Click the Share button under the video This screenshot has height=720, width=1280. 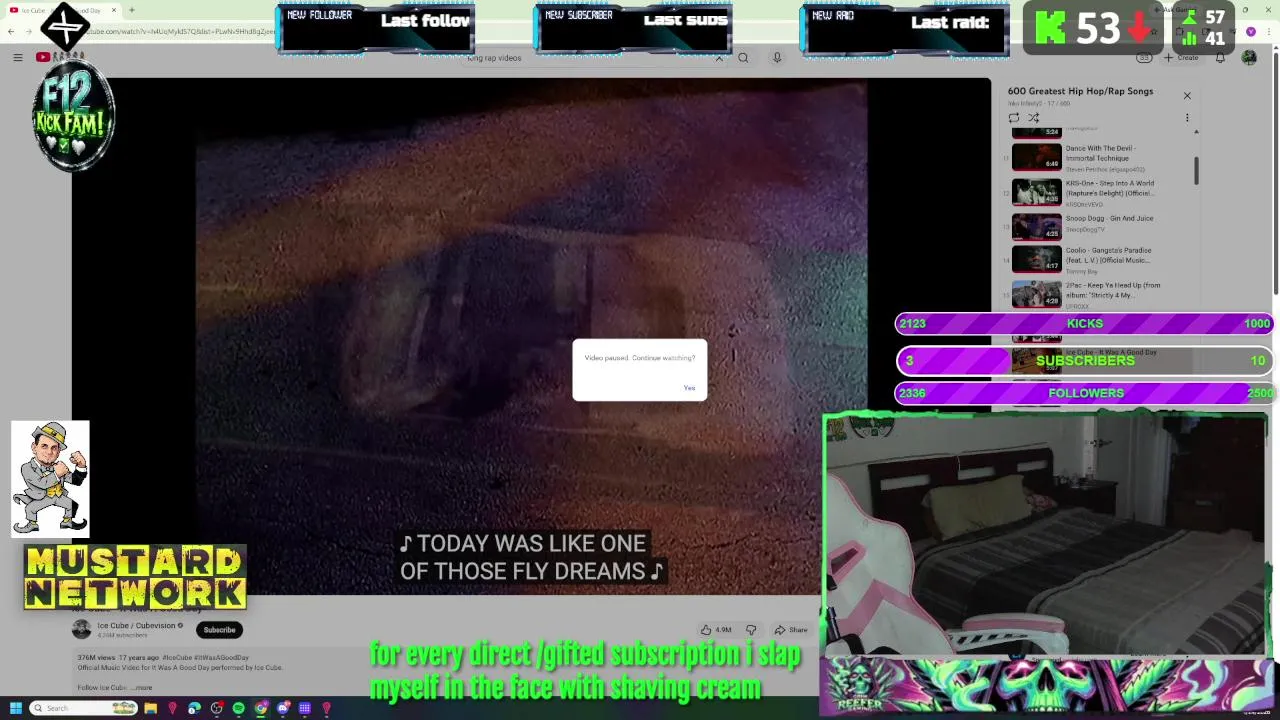[790, 630]
